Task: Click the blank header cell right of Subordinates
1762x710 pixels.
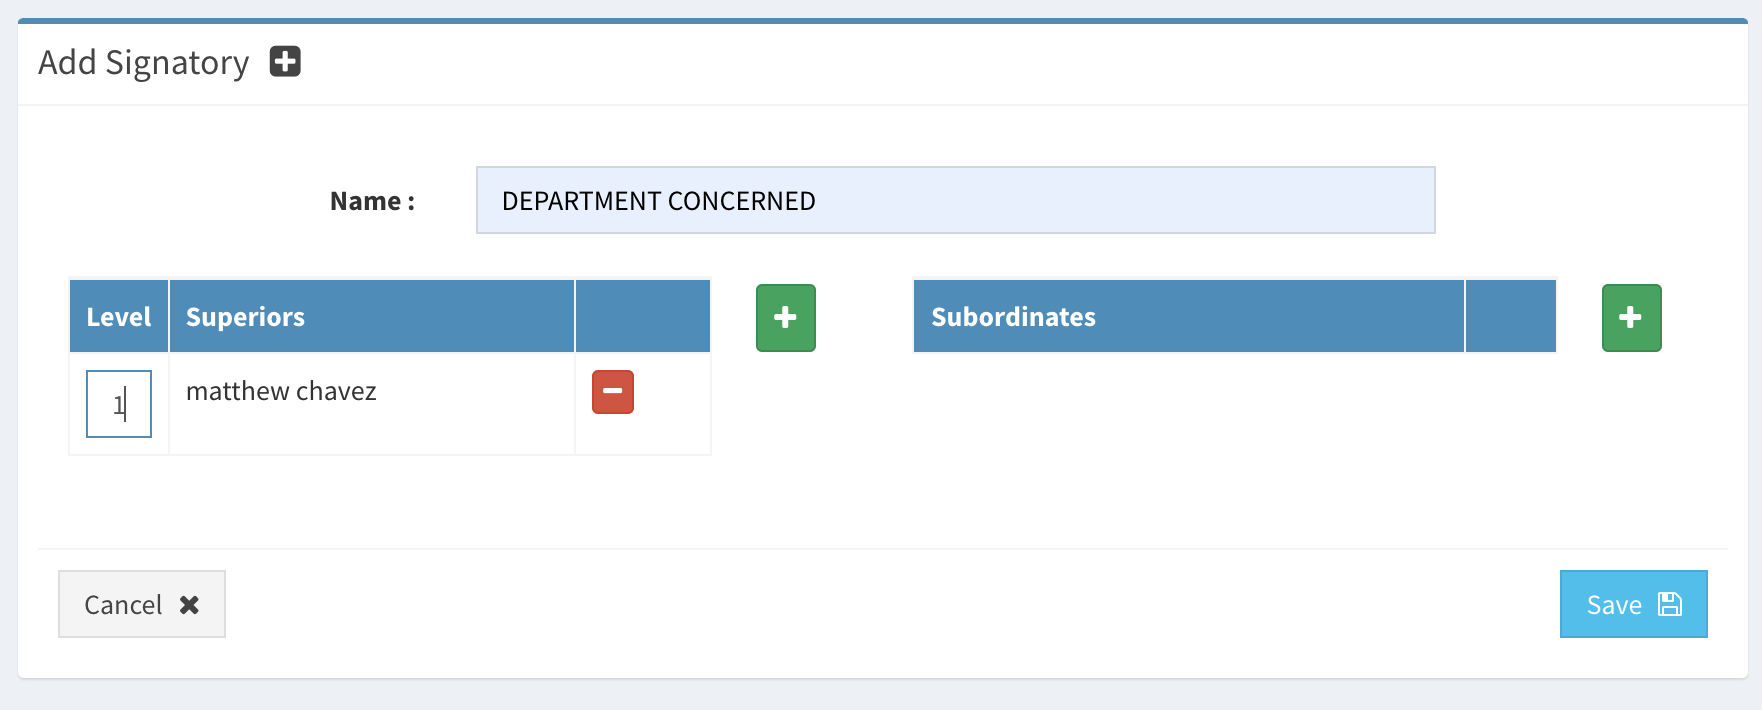Action: click(x=1510, y=317)
